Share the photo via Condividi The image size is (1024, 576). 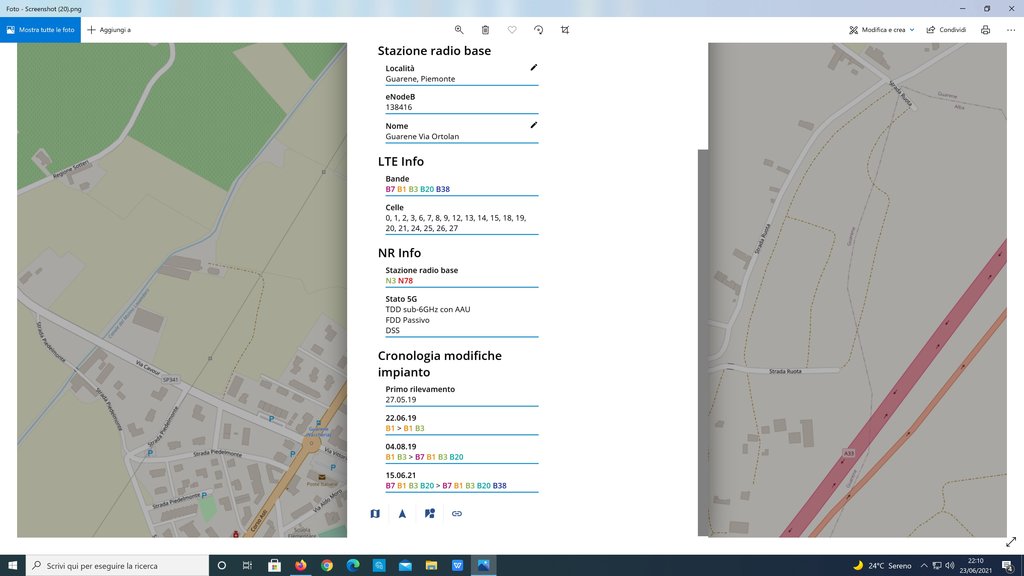click(945, 30)
